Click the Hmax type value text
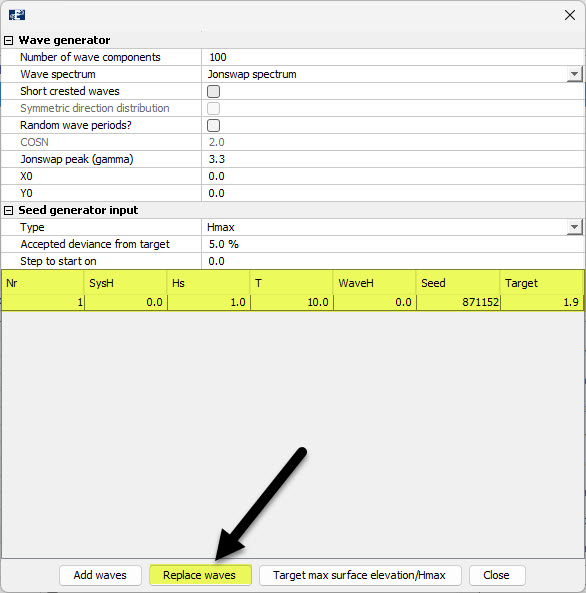 coord(221,227)
